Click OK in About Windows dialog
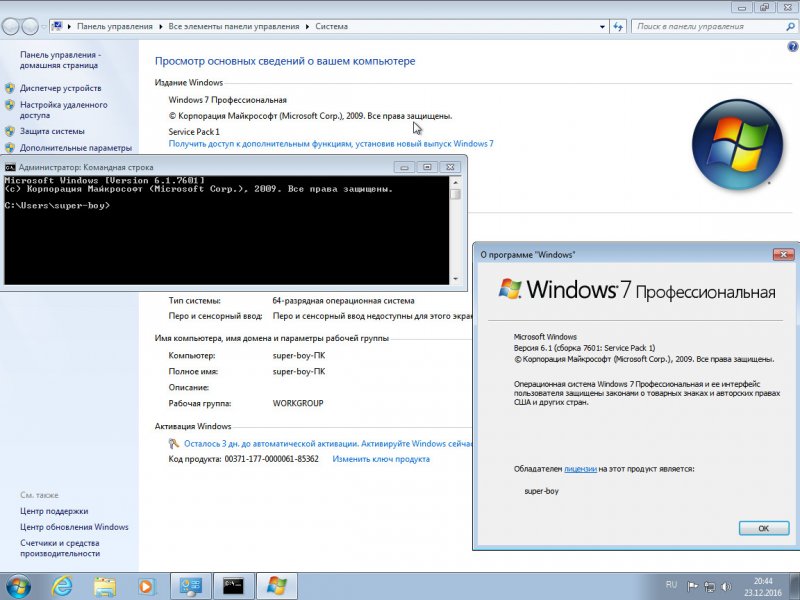 (x=763, y=528)
